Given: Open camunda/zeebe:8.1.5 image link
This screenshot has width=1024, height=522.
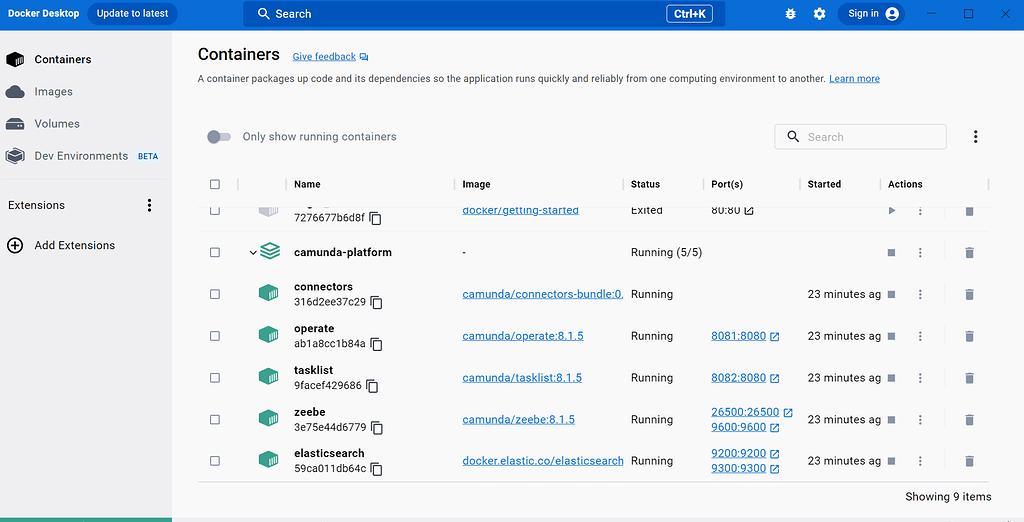Looking at the screenshot, I should (519, 419).
